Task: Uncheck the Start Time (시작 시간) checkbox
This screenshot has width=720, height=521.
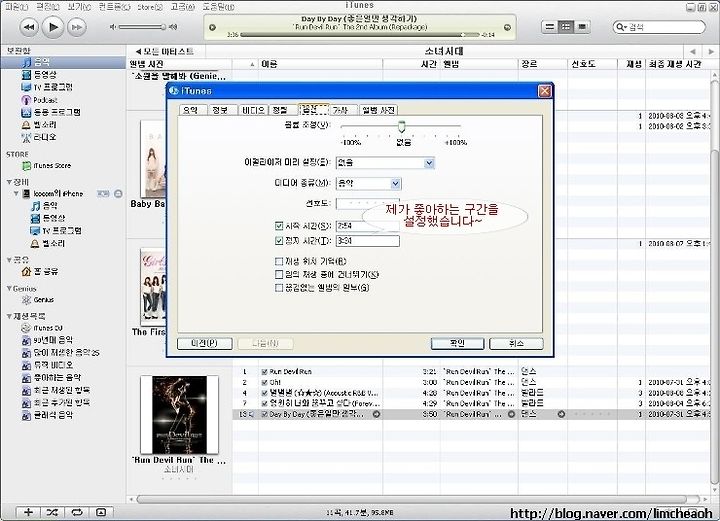Action: point(279,226)
